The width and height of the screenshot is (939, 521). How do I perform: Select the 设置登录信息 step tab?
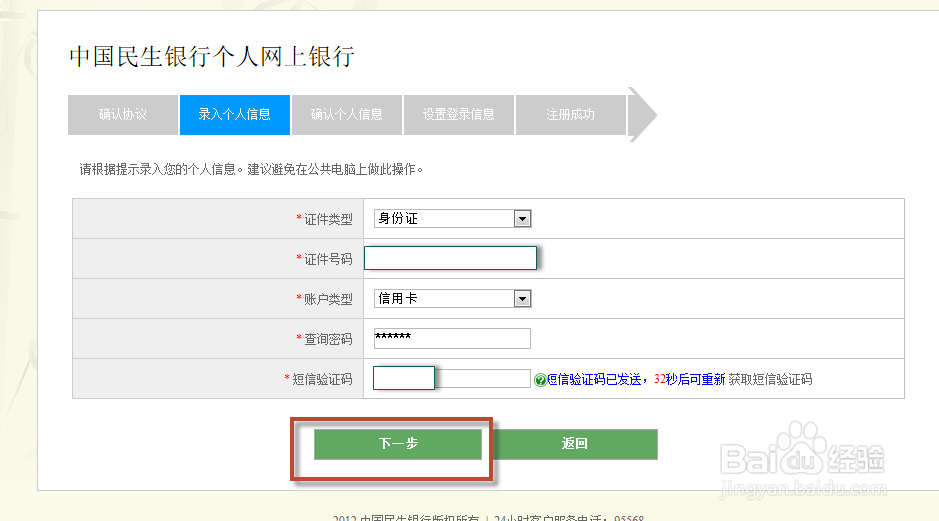459,114
